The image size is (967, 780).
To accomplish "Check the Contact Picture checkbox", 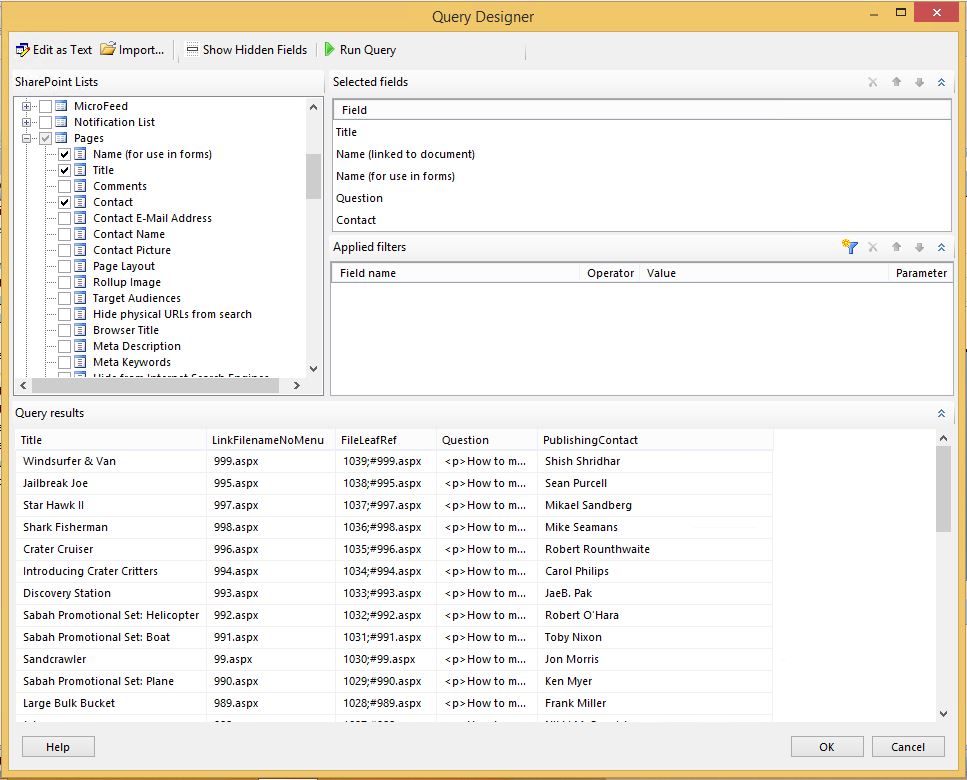I will click(65, 250).
